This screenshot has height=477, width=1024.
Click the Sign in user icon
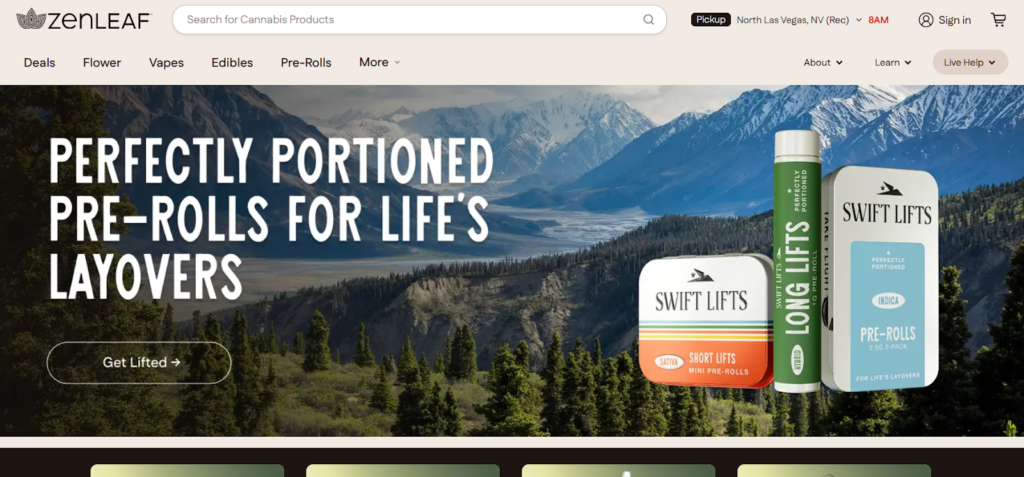tap(925, 20)
